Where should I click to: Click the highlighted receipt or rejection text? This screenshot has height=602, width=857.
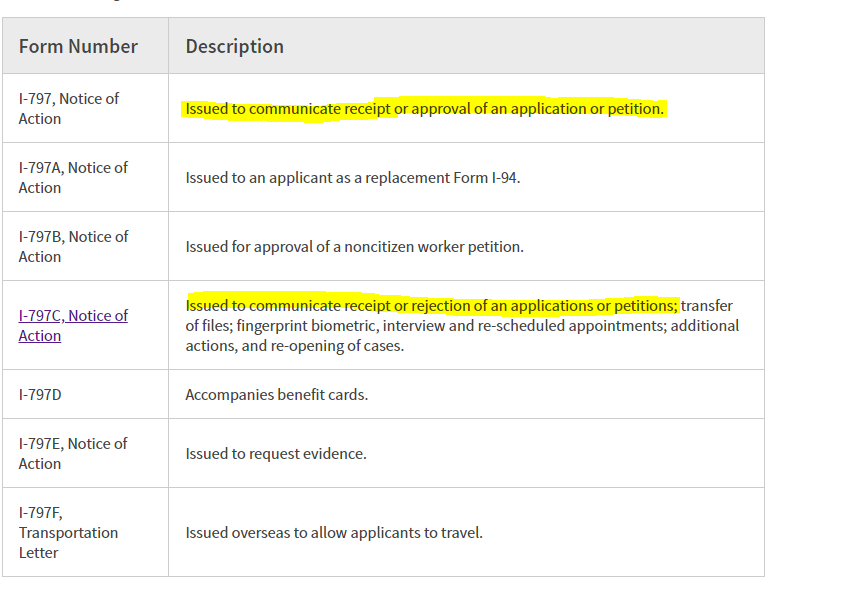pyautogui.click(x=432, y=306)
